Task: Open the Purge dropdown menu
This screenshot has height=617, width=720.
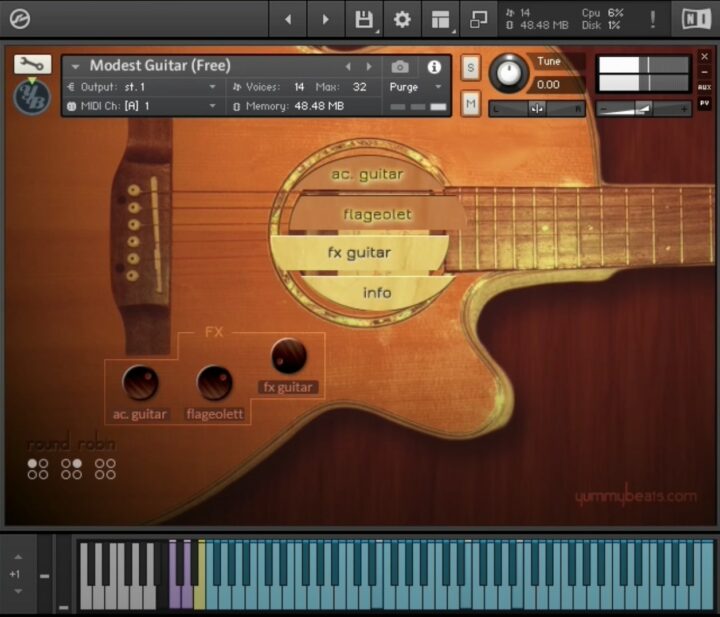Action: (x=416, y=87)
